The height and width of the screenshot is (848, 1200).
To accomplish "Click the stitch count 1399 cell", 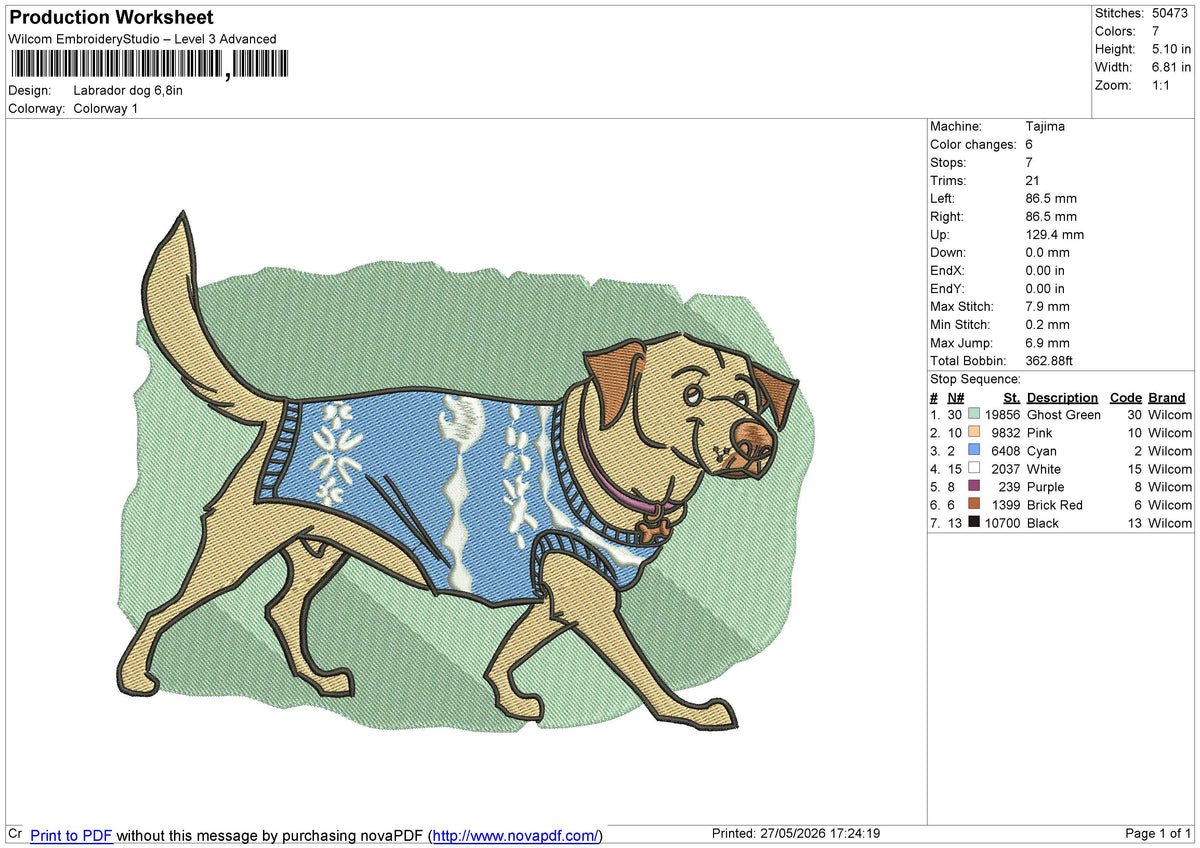I will pyautogui.click(x=1006, y=505).
